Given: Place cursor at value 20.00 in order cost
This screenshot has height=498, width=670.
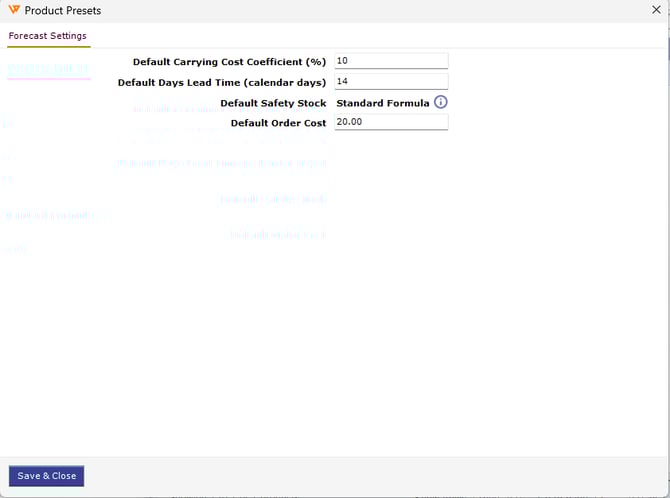Looking at the screenshot, I should (x=349, y=123).
